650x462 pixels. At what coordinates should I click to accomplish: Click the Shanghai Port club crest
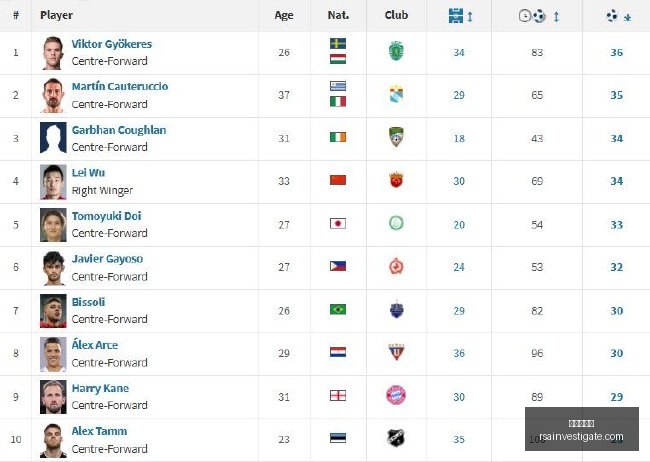click(396, 180)
